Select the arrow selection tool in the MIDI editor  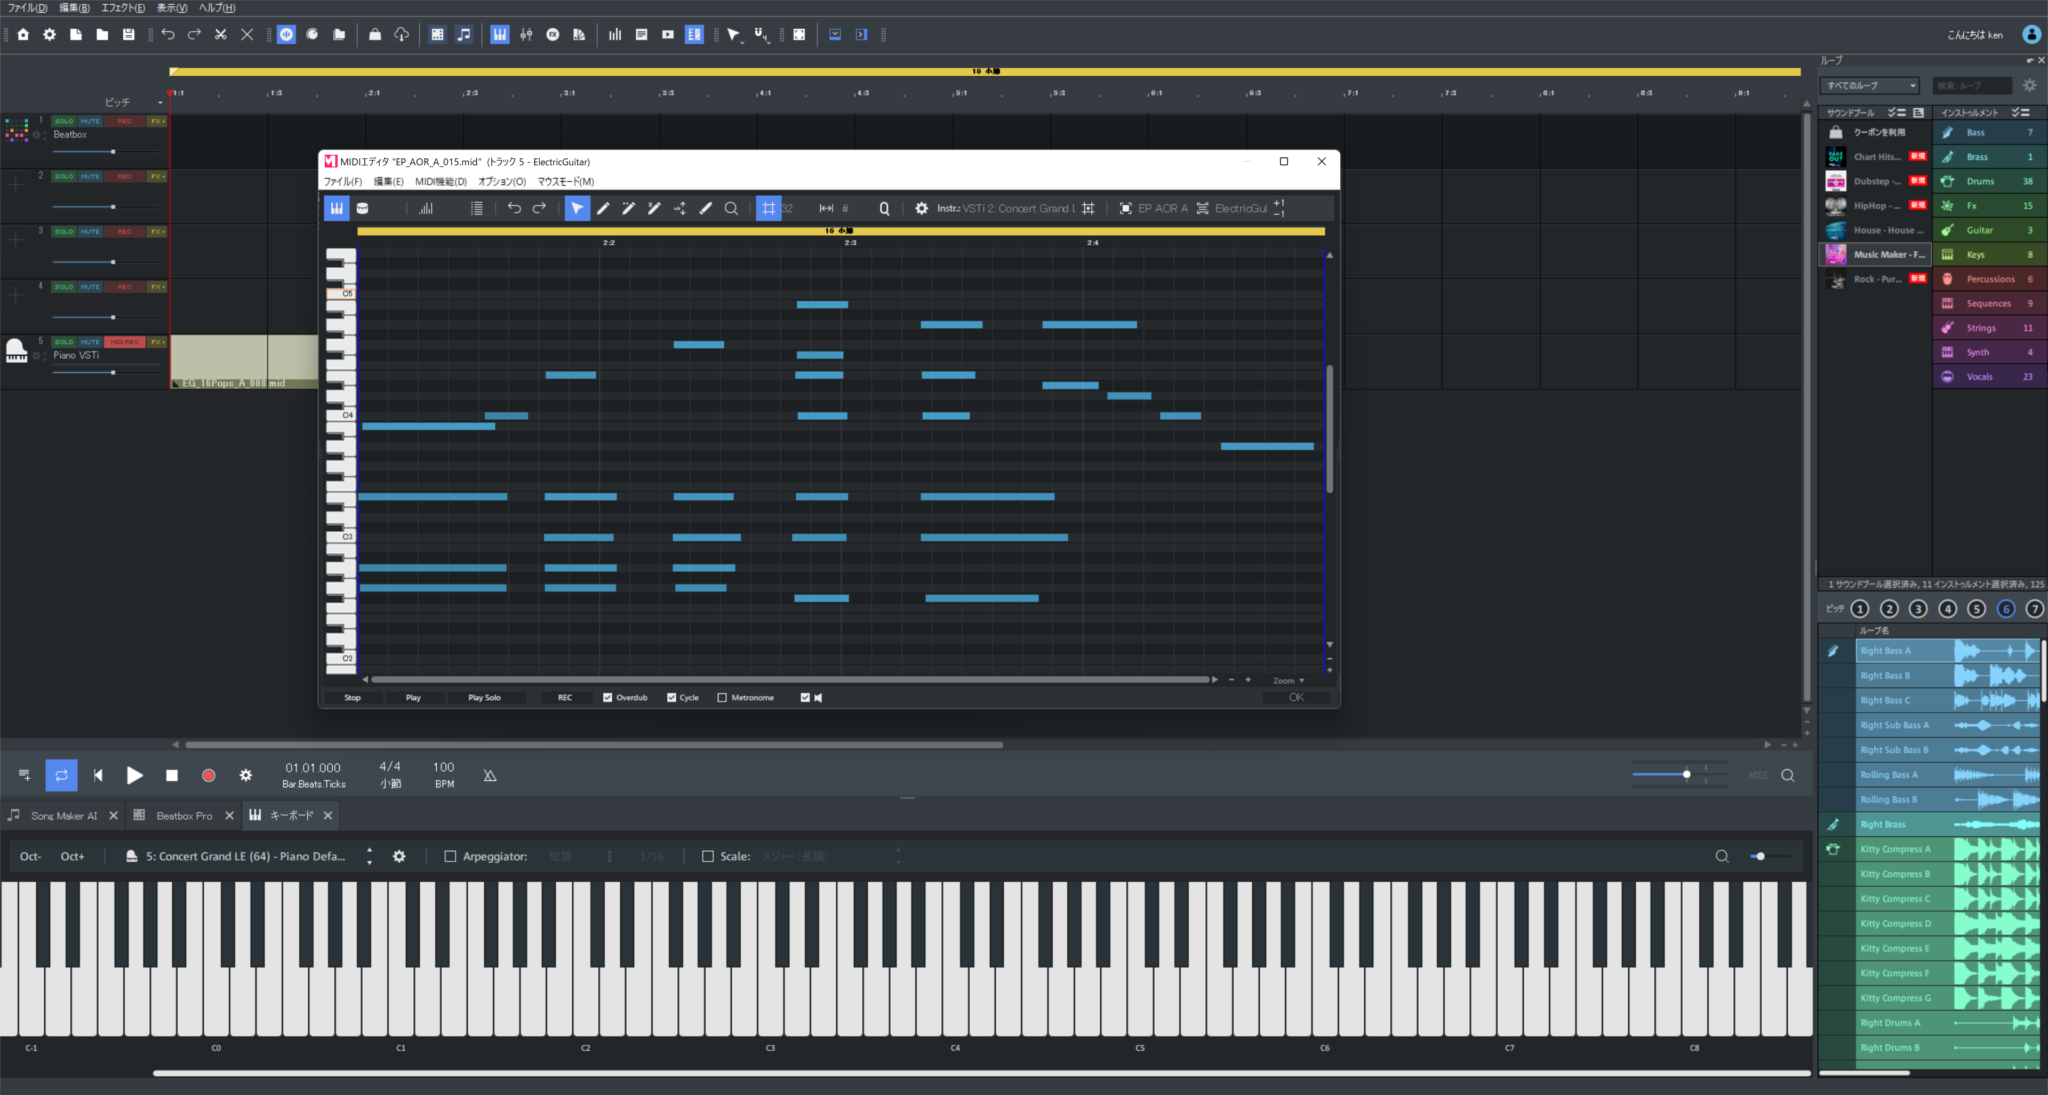click(x=577, y=208)
